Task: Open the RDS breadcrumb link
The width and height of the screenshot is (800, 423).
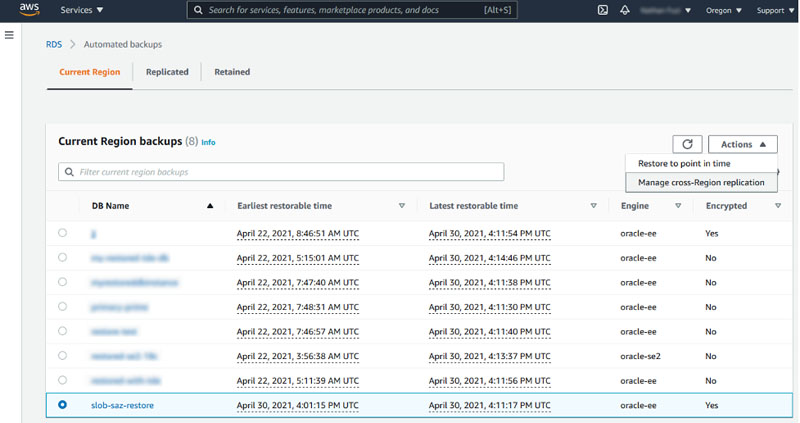Action: (x=54, y=44)
